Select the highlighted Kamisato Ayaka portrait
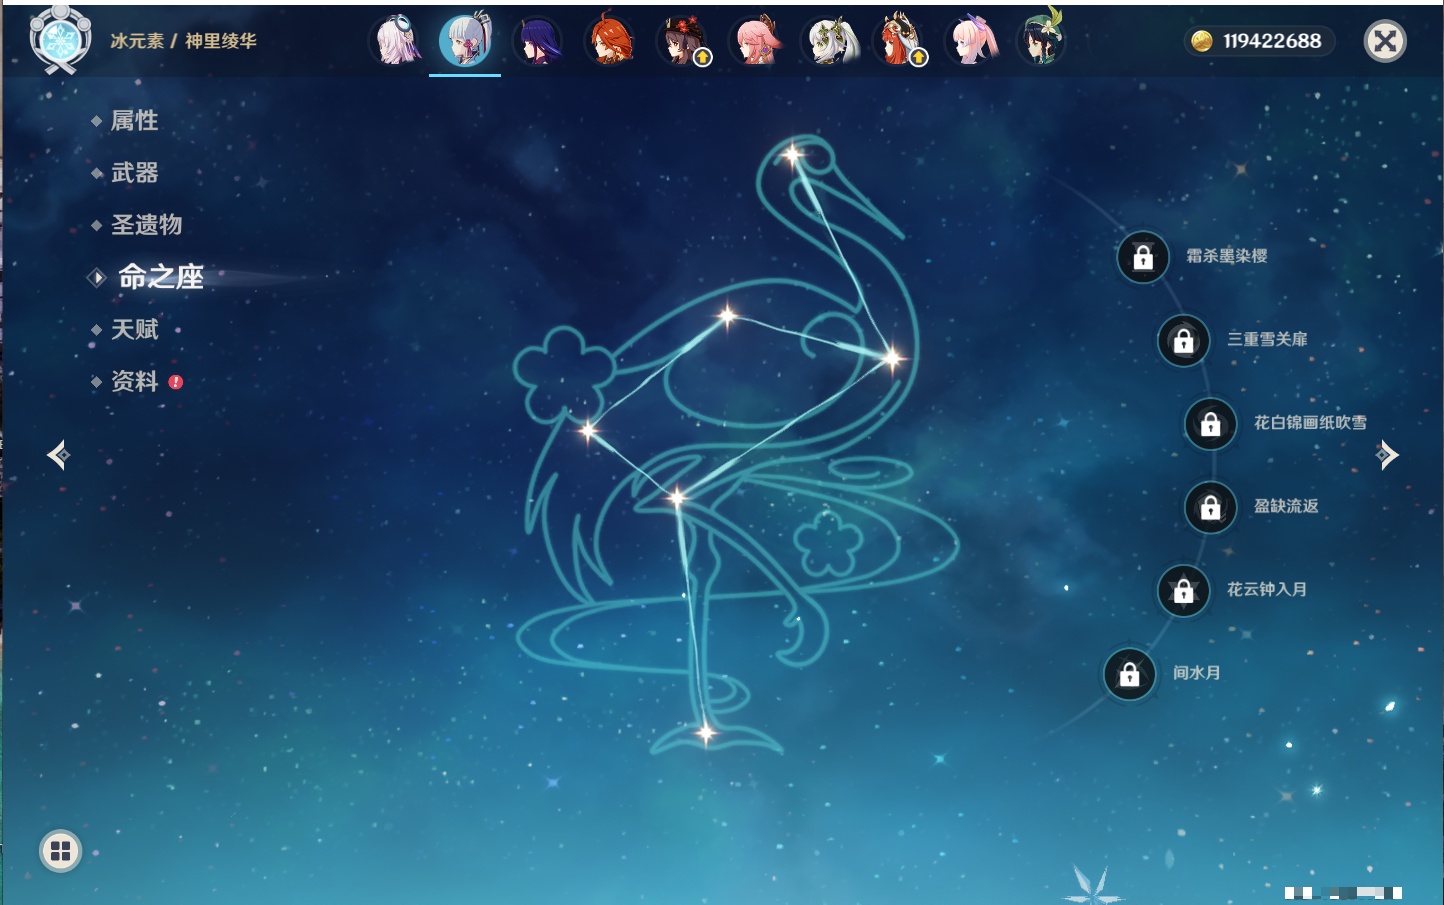 (x=466, y=41)
